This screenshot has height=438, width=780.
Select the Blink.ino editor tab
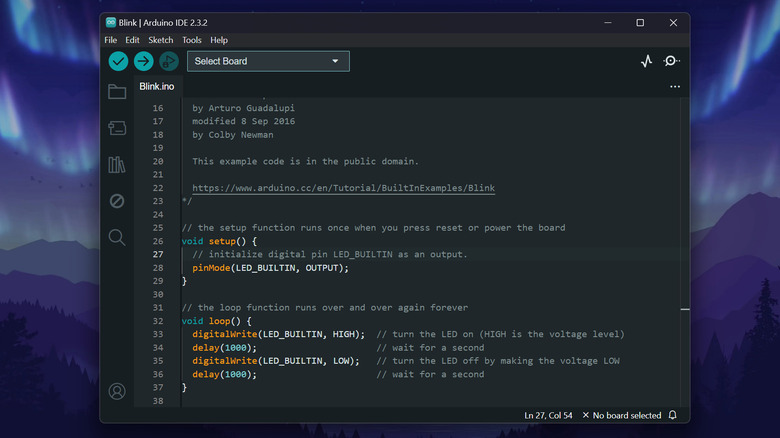156,87
